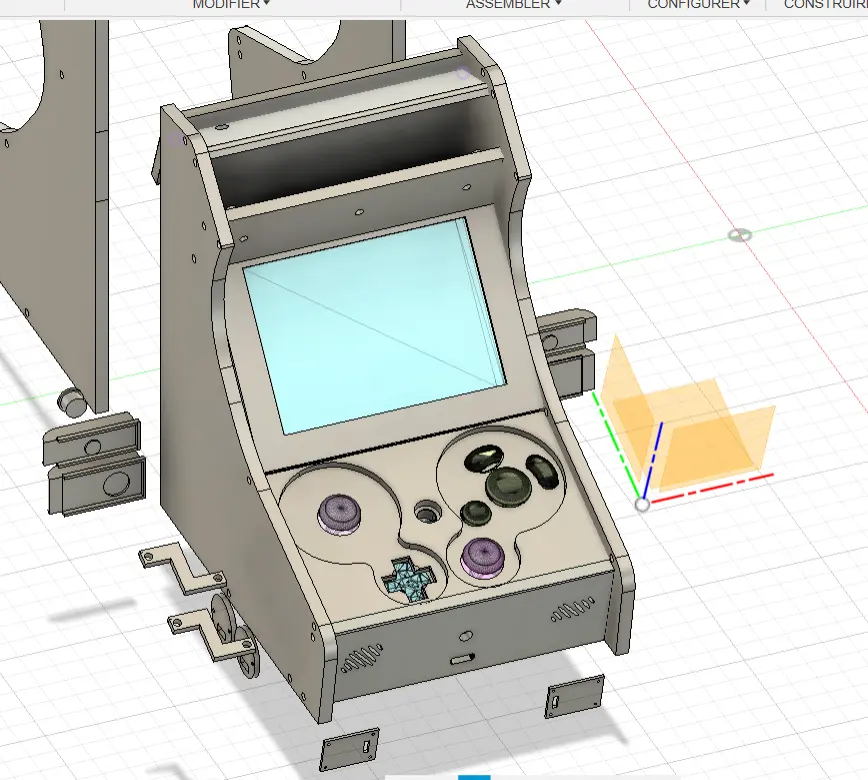The height and width of the screenshot is (780, 868).
Task: Select the red X axis line
Action: [712, 488]
